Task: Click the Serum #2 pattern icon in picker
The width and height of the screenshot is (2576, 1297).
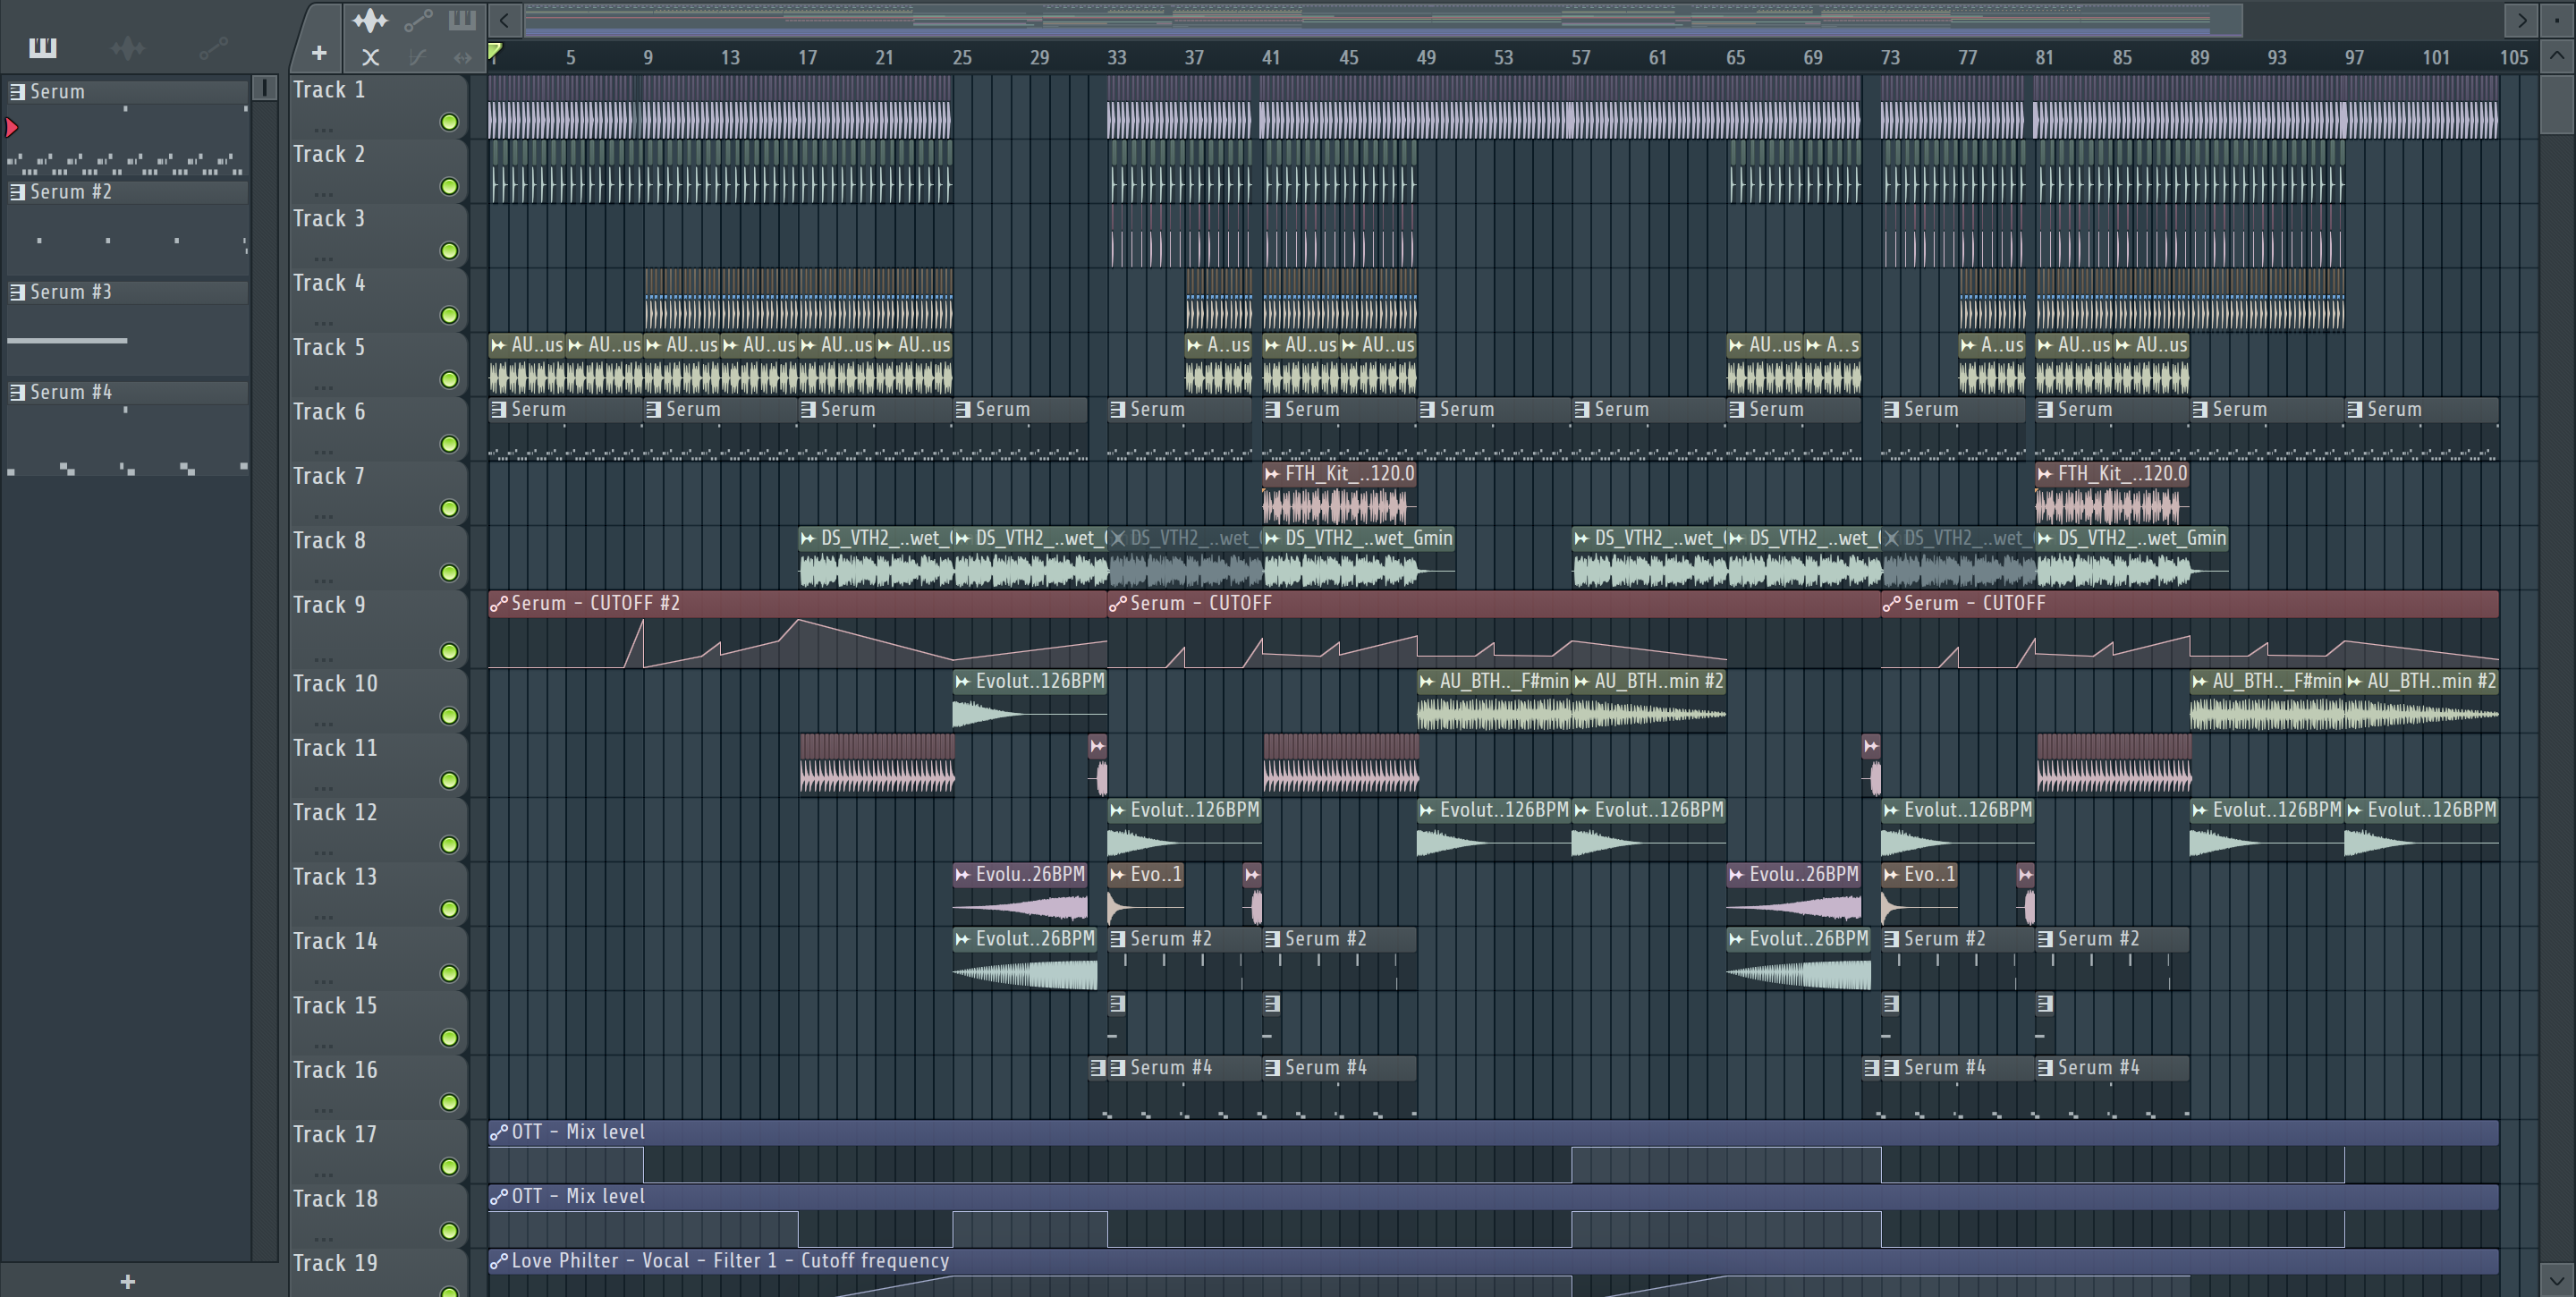Action: [x=17, y=192]
